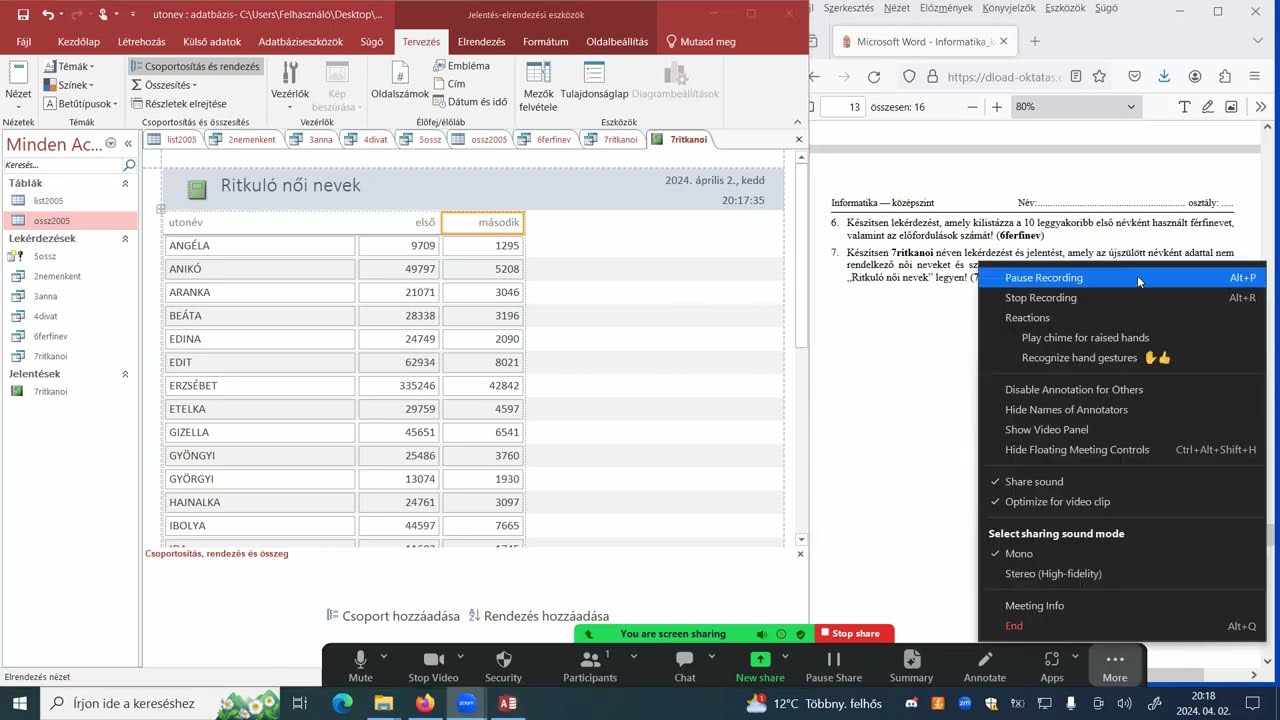Viewport: 1280px width, 720px height.
Task: Toggle Recognize hand gestures option
Action: tap(1096, 358)
